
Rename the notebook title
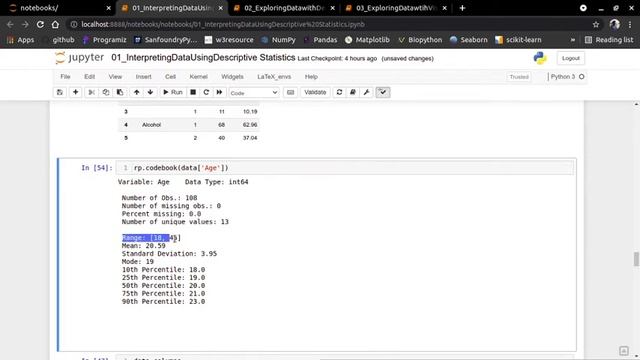click(203, 58)
